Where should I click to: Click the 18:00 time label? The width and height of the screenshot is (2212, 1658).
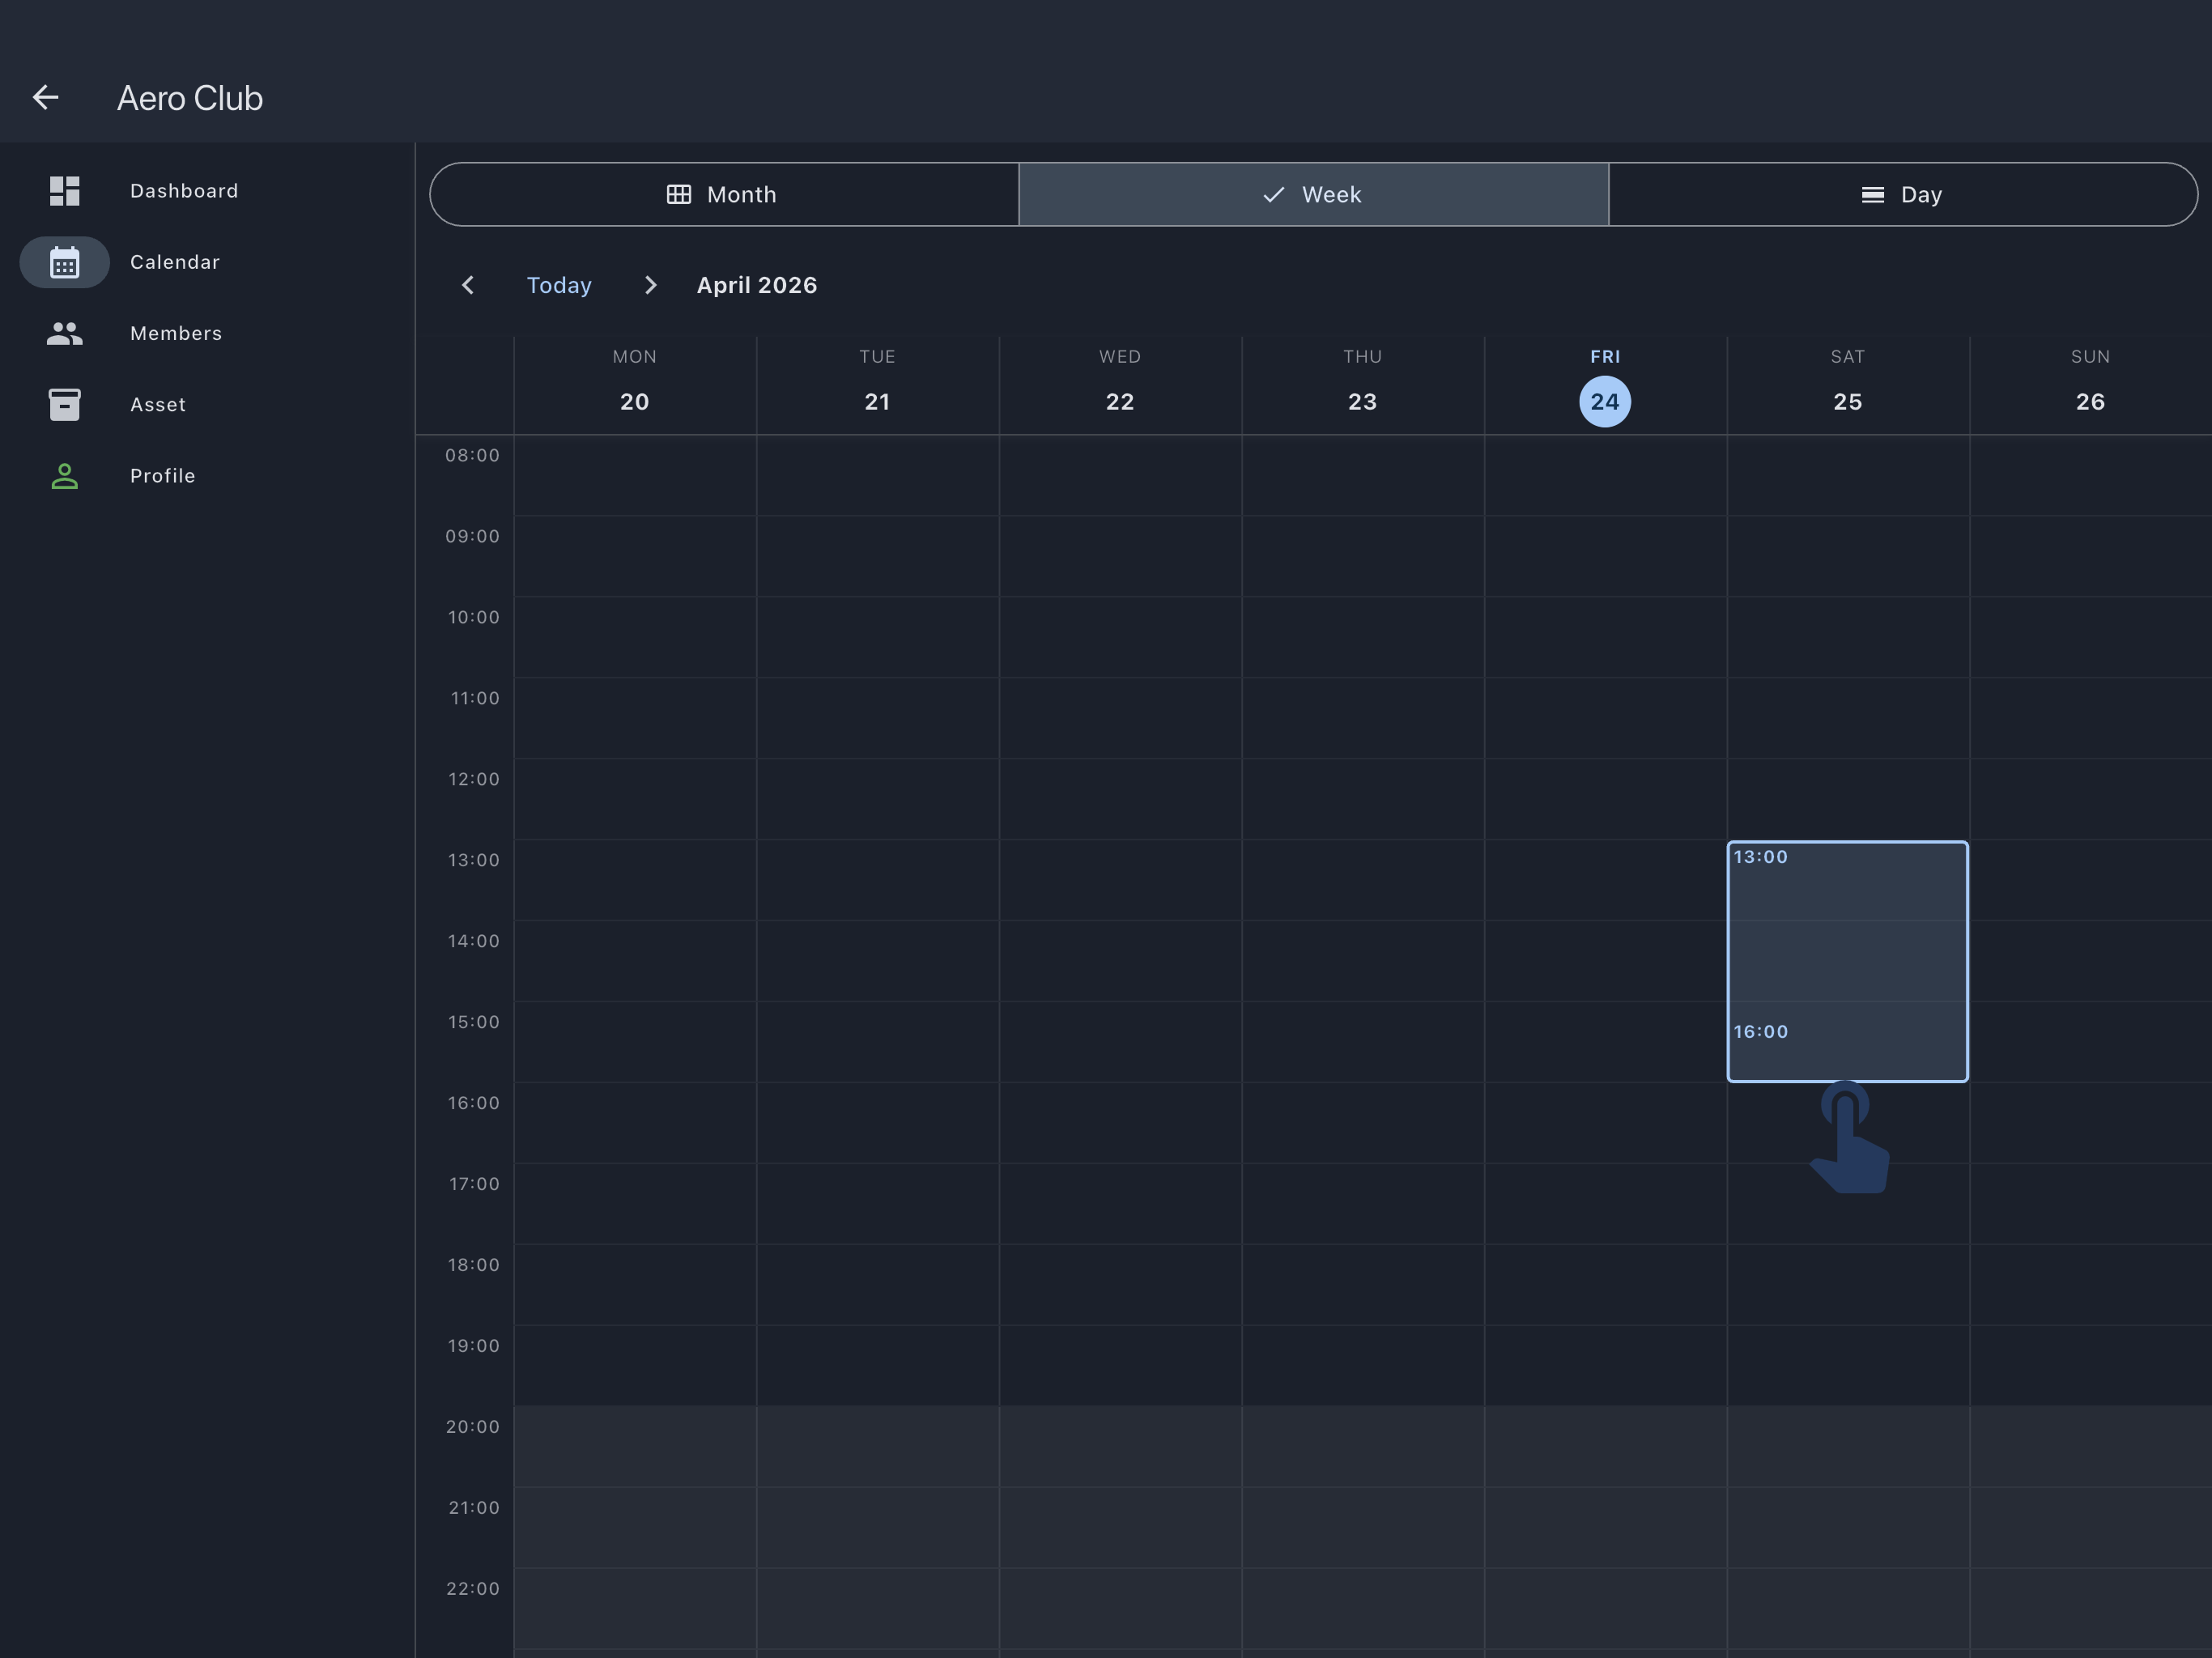coord(473,1265)
